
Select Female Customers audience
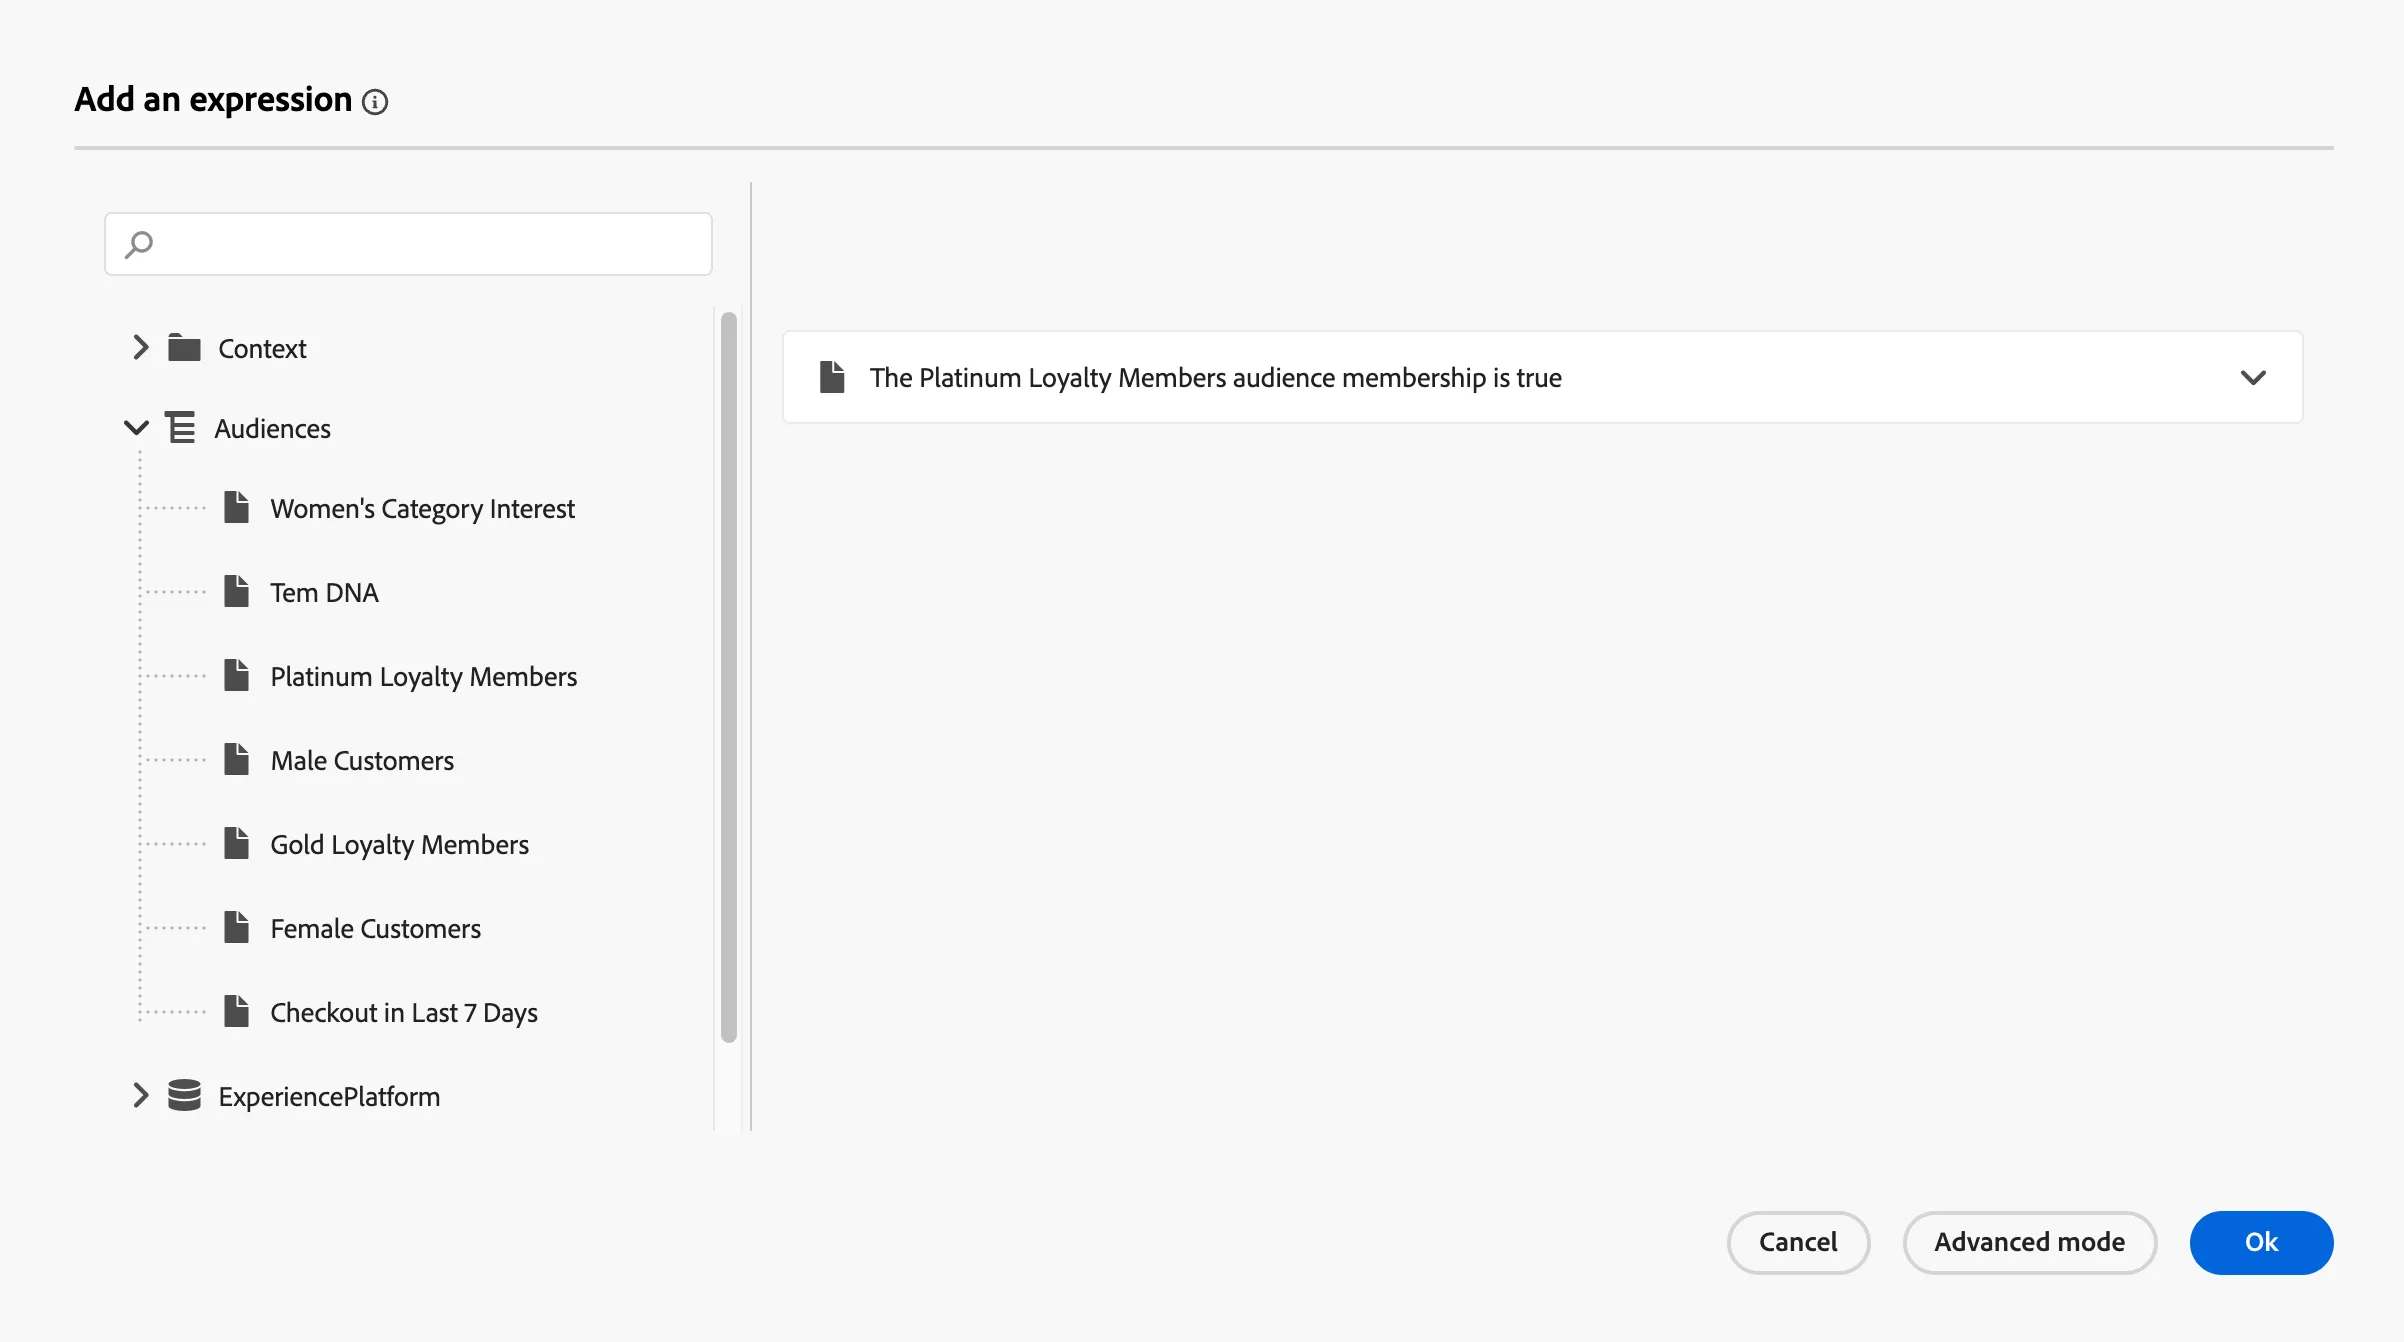(376, 929)
